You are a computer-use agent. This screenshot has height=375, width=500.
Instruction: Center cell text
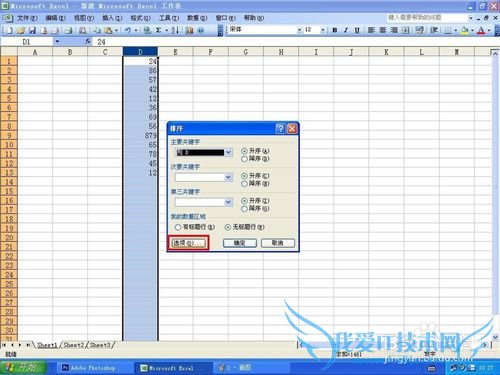click(383, 30)
